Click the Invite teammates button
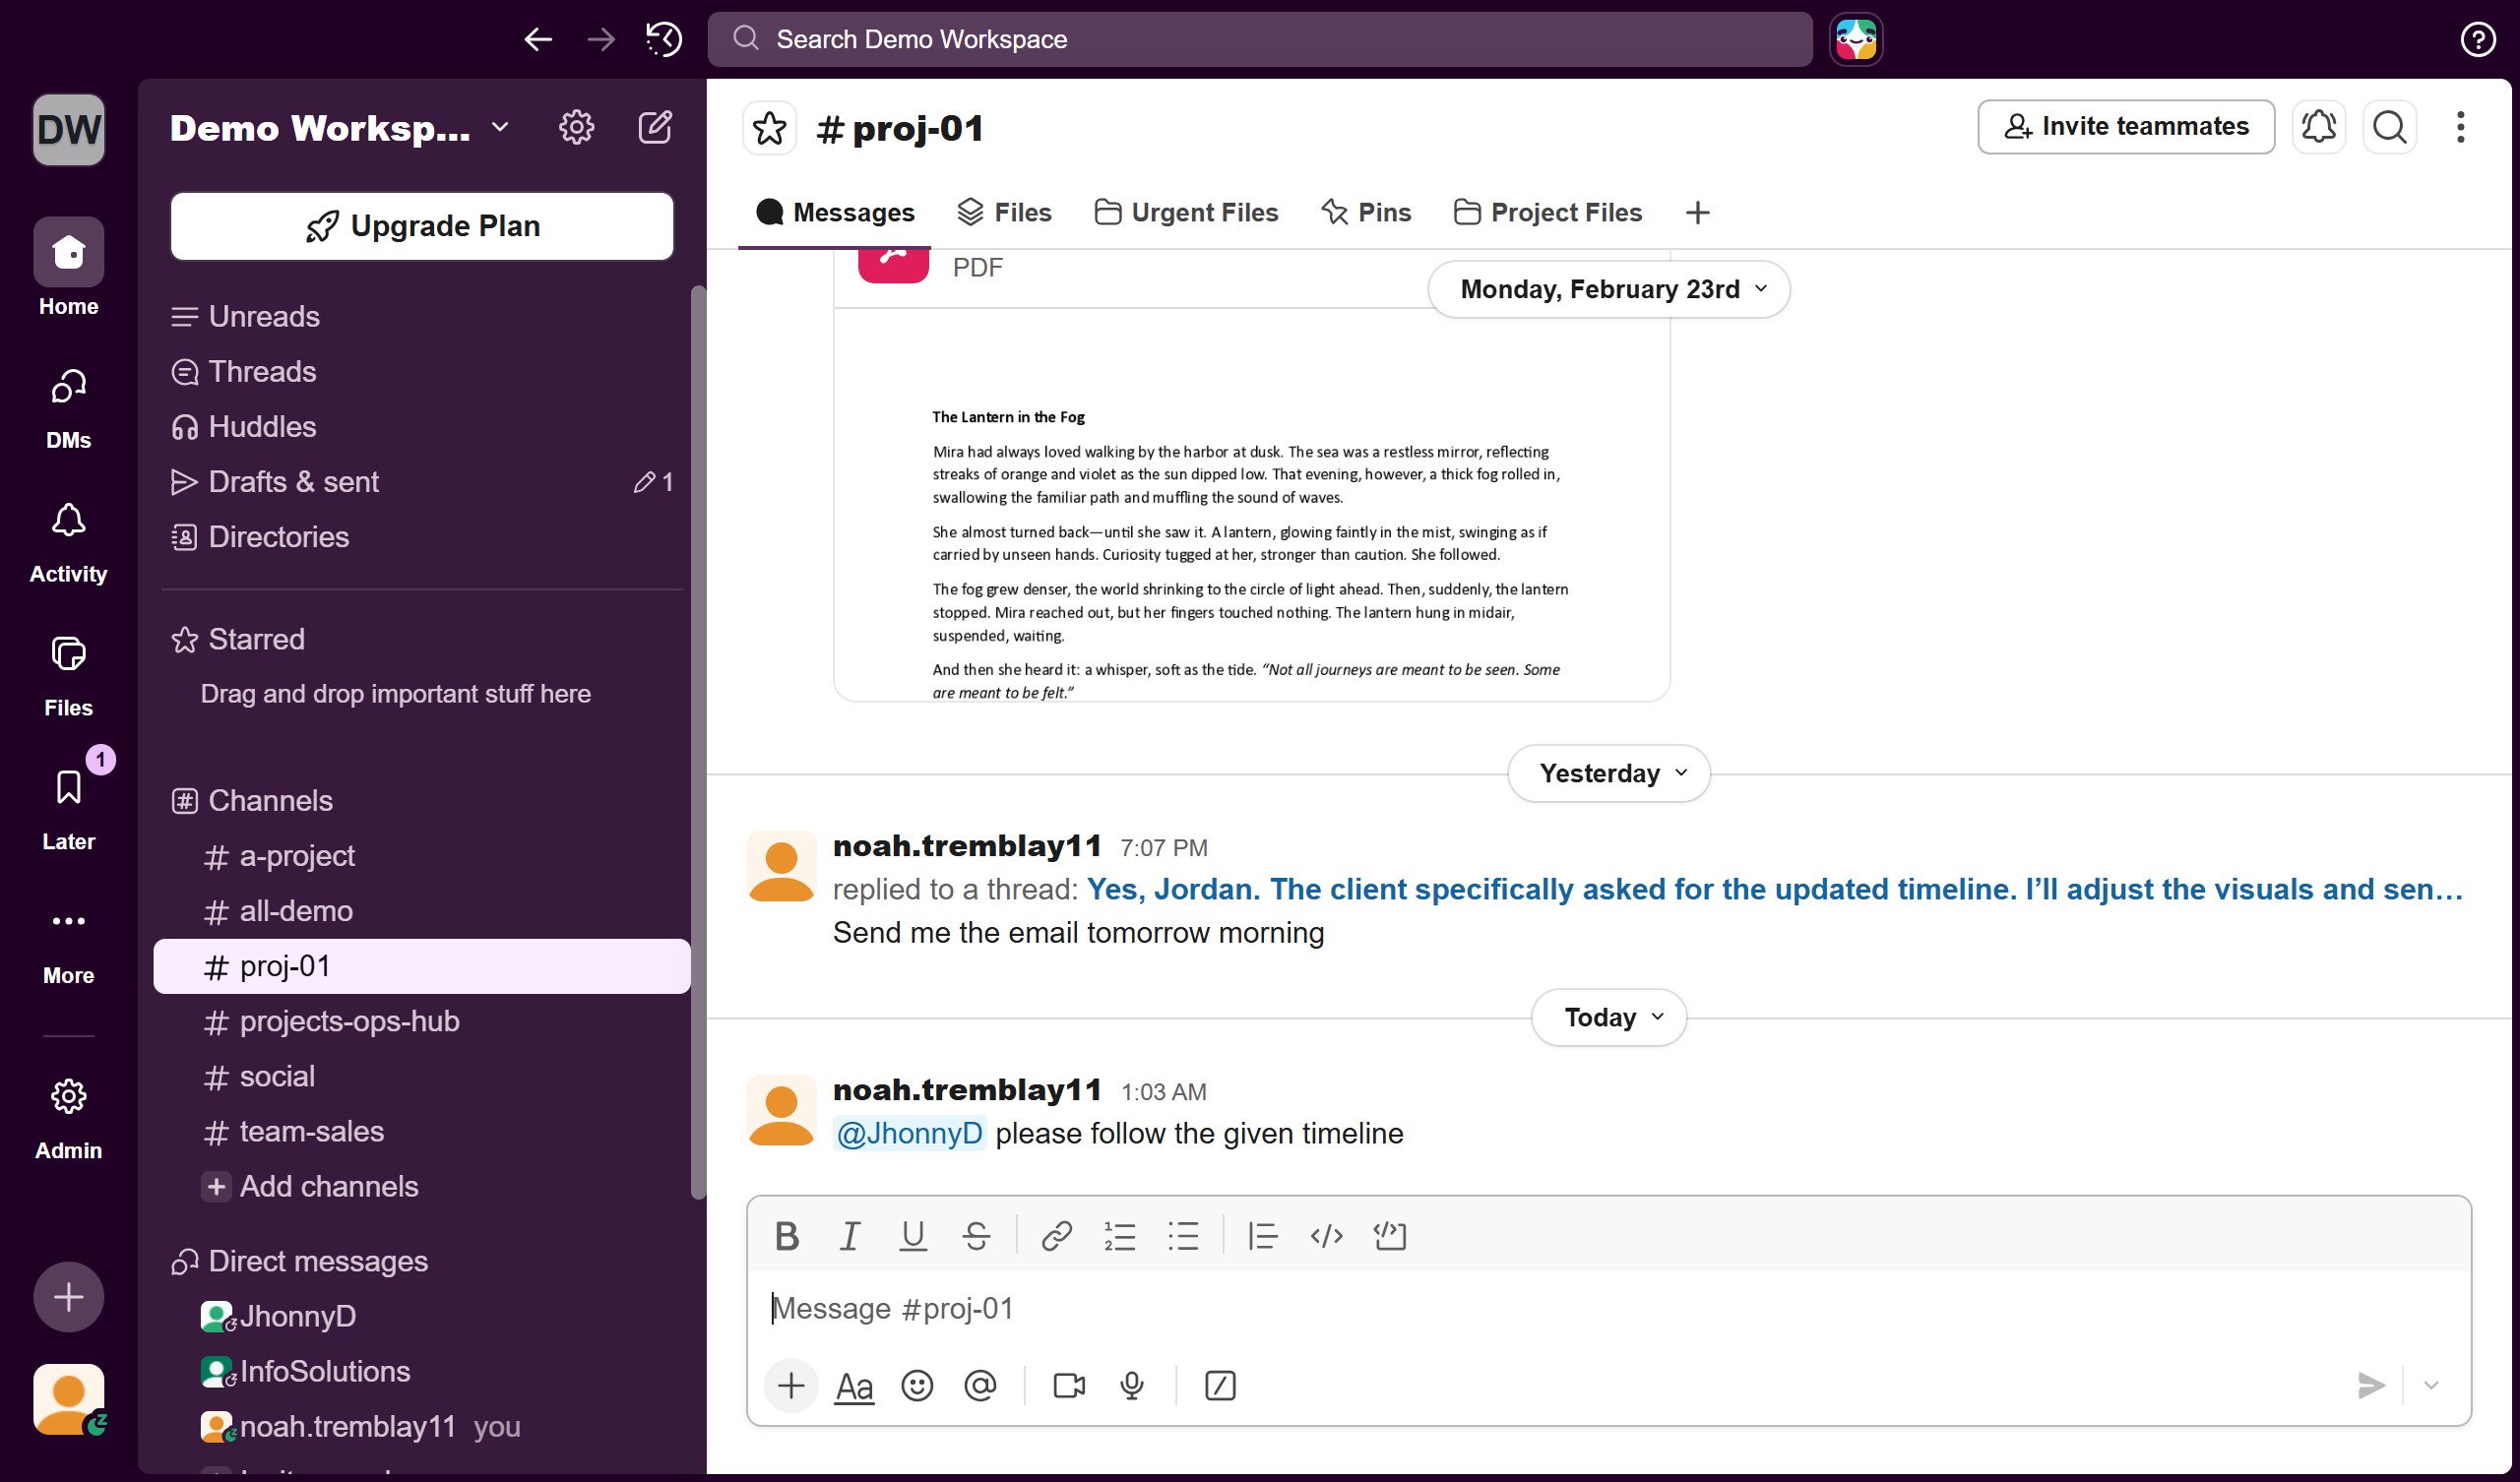 (x=2126, y=126)
